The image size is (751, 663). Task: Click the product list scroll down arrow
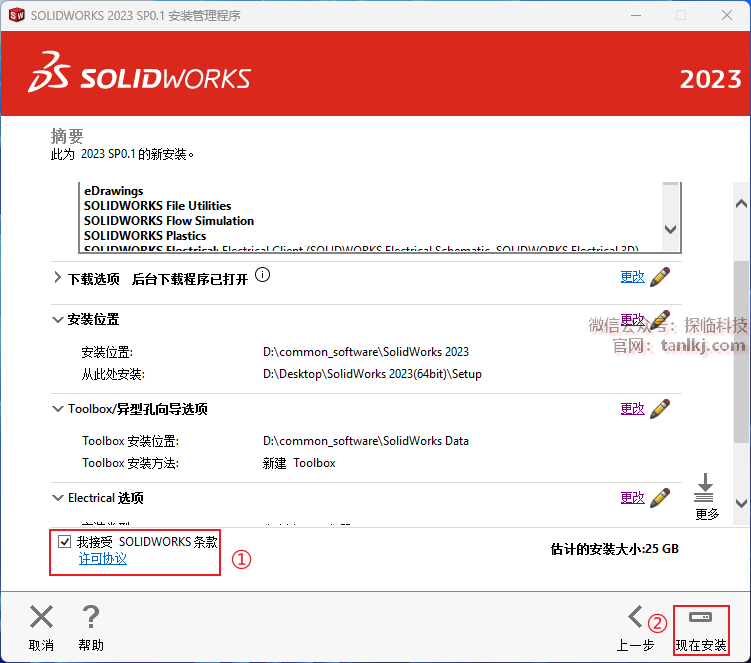click(671, 229)
